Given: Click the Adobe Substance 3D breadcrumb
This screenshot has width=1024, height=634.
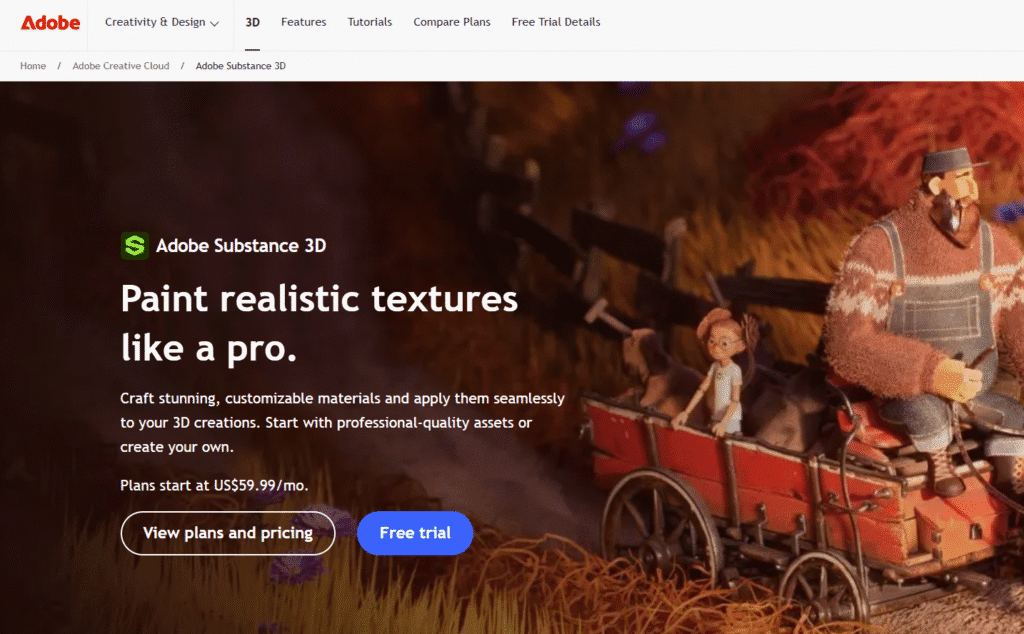Looking at the screenshot, I should [x=240, y=65].
